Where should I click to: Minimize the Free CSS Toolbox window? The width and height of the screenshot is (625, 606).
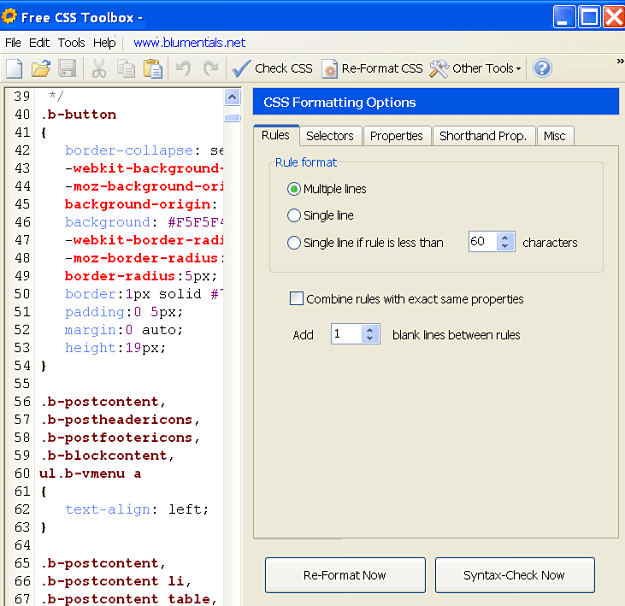tap(564, 17)
